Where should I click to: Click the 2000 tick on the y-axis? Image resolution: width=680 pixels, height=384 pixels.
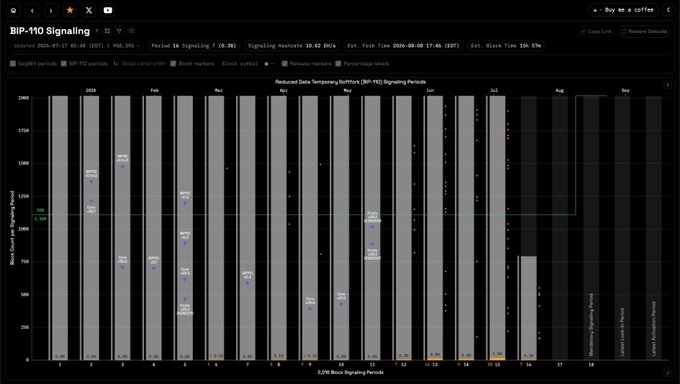coord(23,98)
